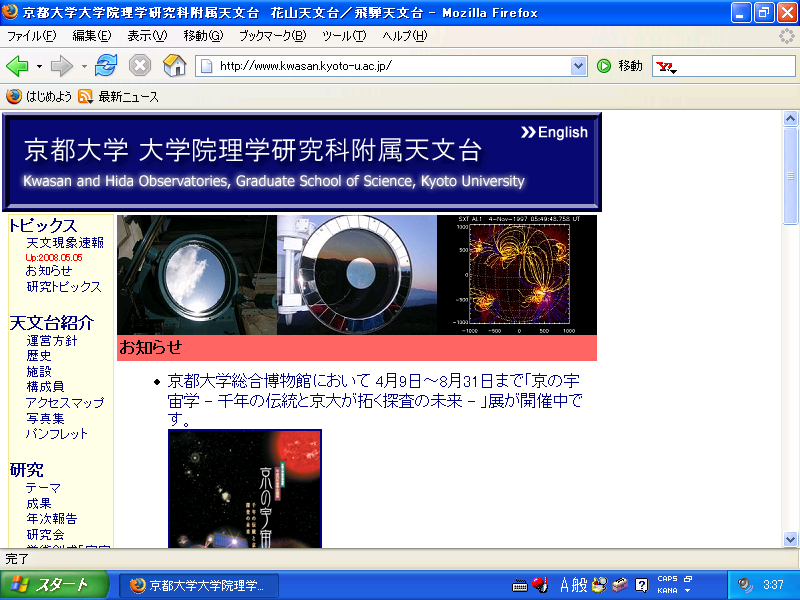The width and height of the screenshot is (800, 600).
Task: Click the Firefox taskbar button 京都大学大学院理学...
Action: (x=199, y=585)
